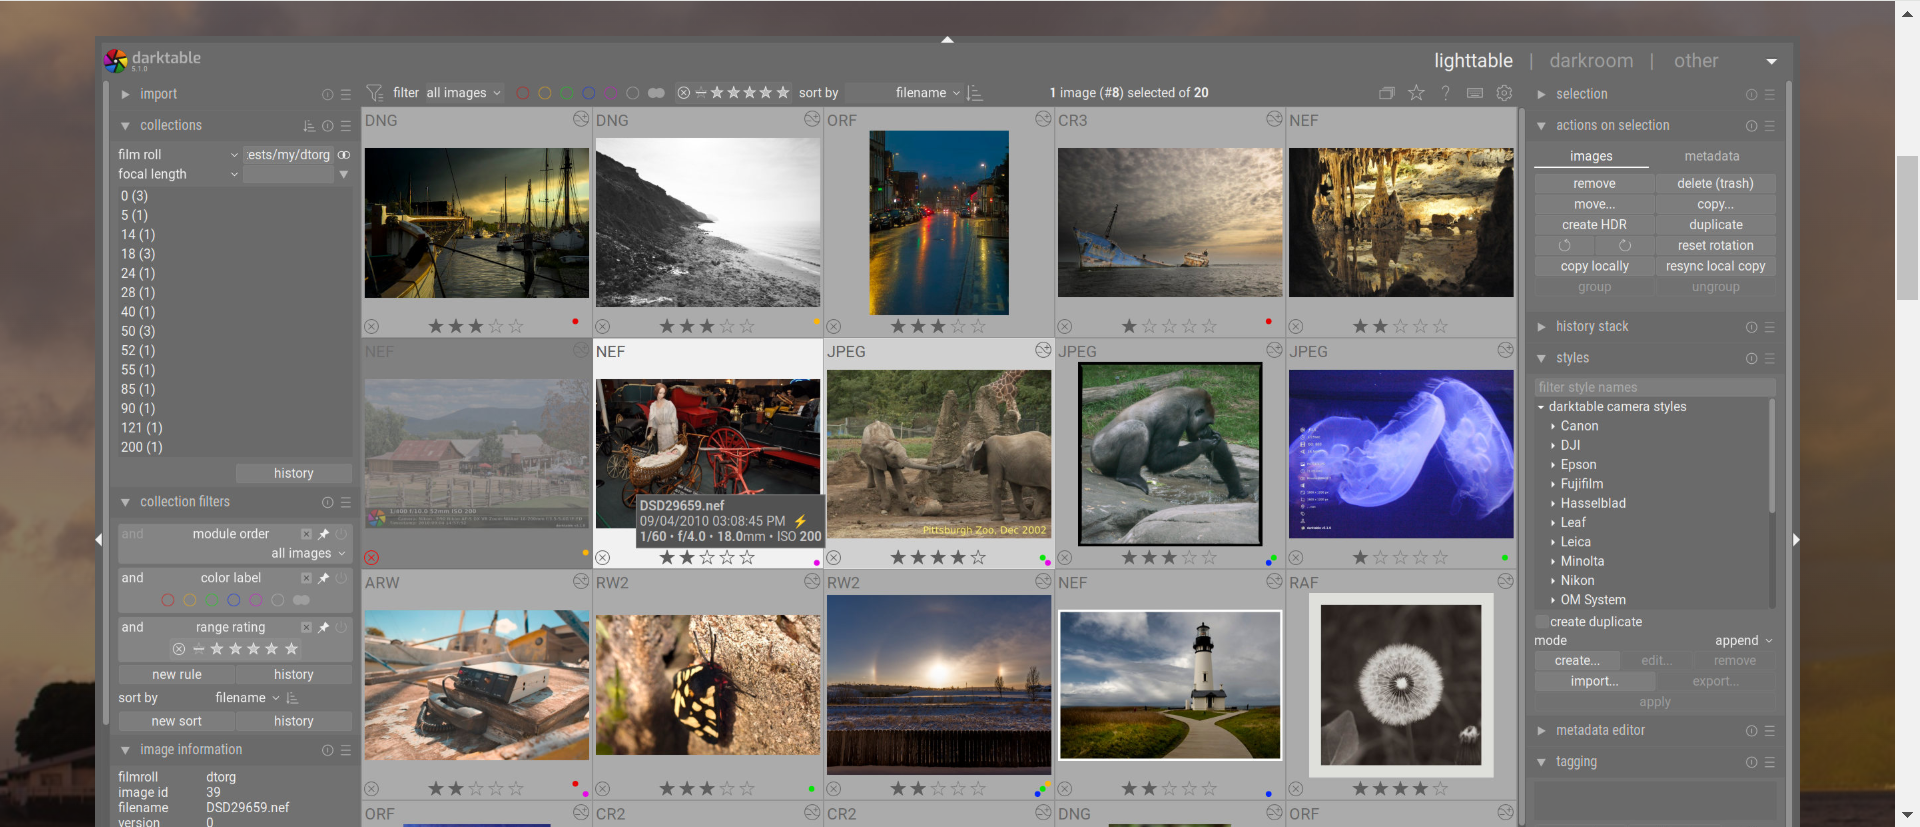
Task: Reject the DSD29659.nef thumbnail
Action: pos(602,557)
